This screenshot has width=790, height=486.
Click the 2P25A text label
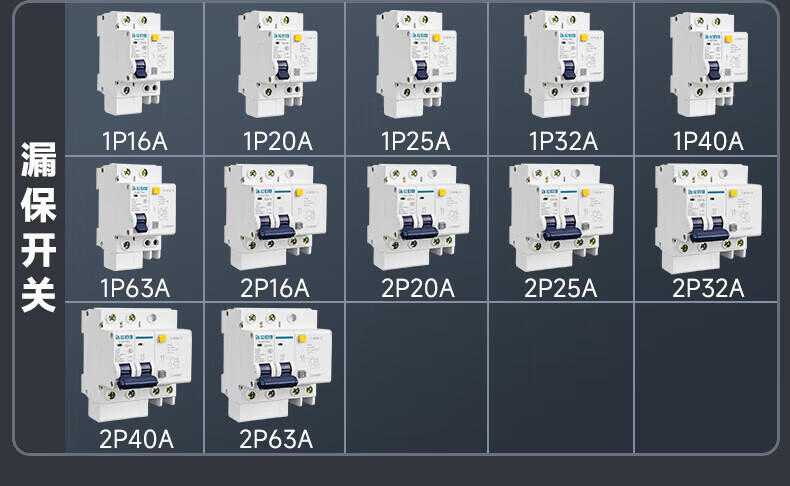coord(560,289)
